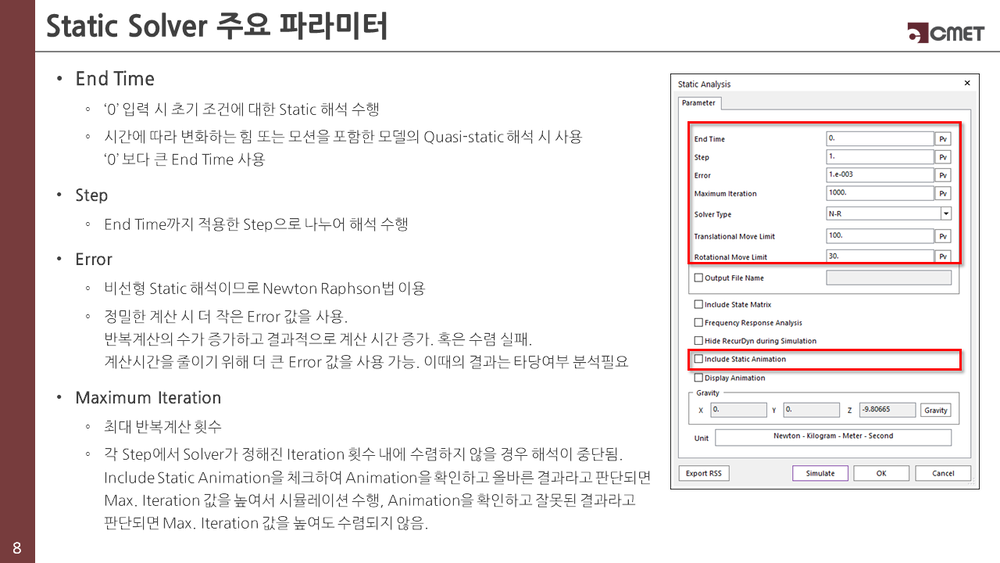Screen dimensions: 1000x563
Task: Click the Pv button next to End Time
Action: (x=942, y=139)
